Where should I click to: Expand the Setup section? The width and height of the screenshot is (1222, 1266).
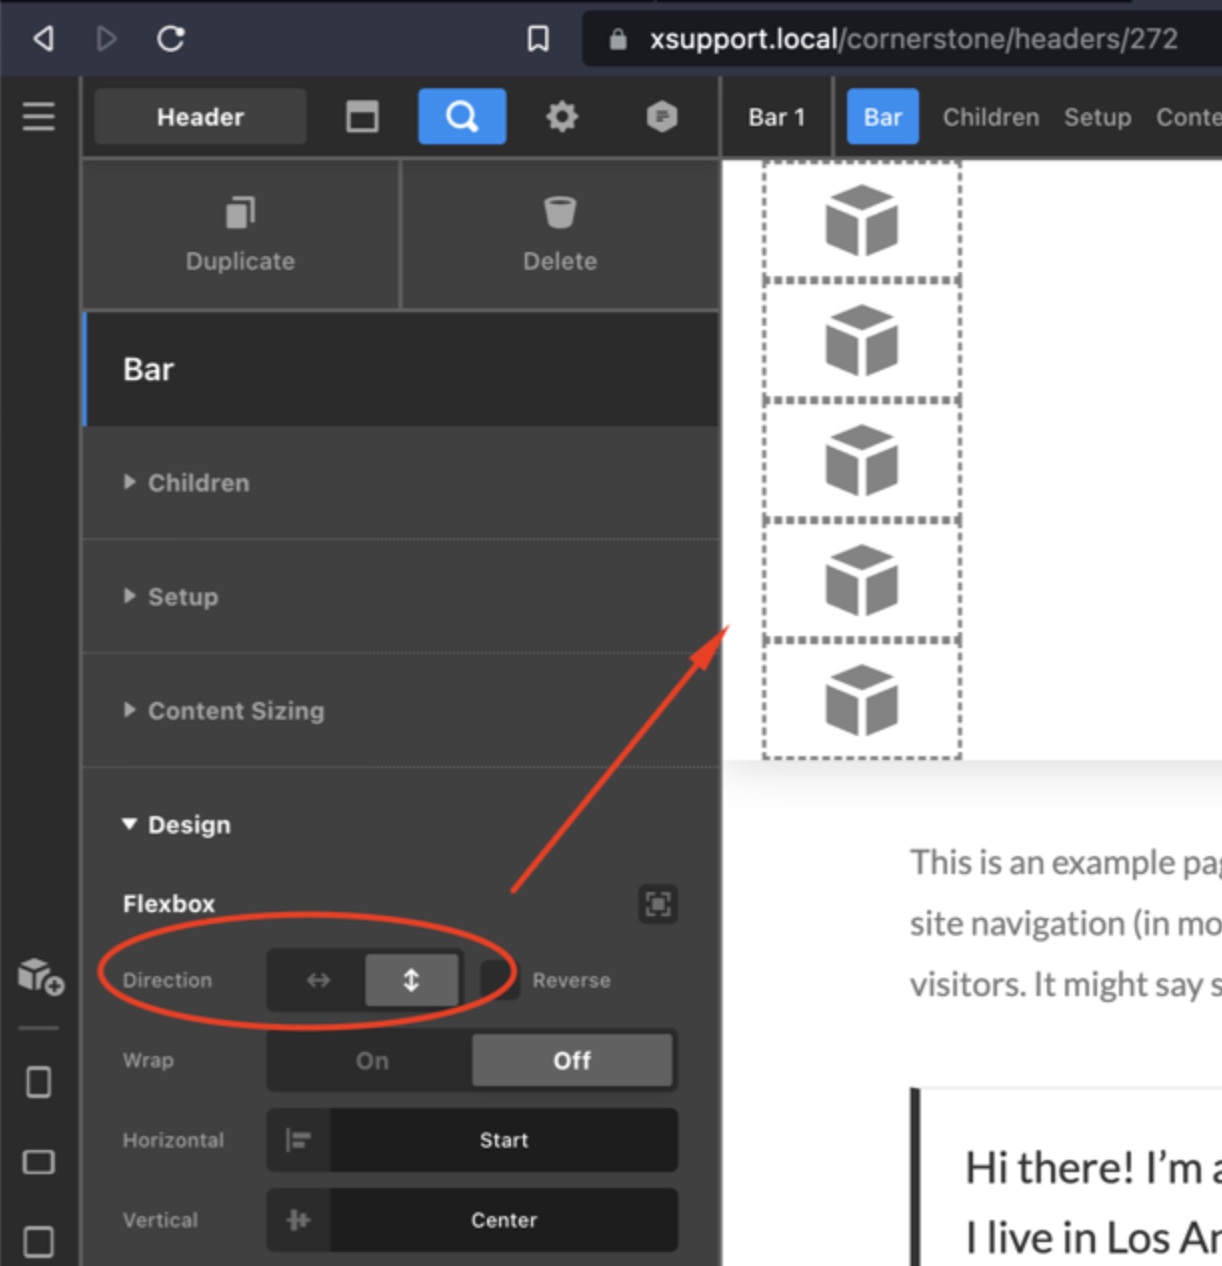(x=182, y=597)
